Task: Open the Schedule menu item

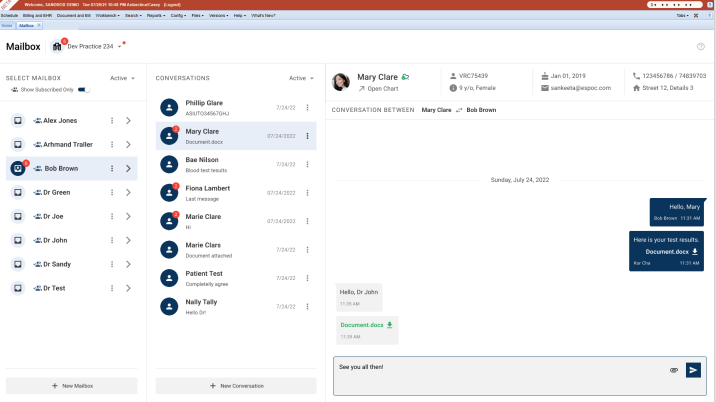Action: [9, 16]
